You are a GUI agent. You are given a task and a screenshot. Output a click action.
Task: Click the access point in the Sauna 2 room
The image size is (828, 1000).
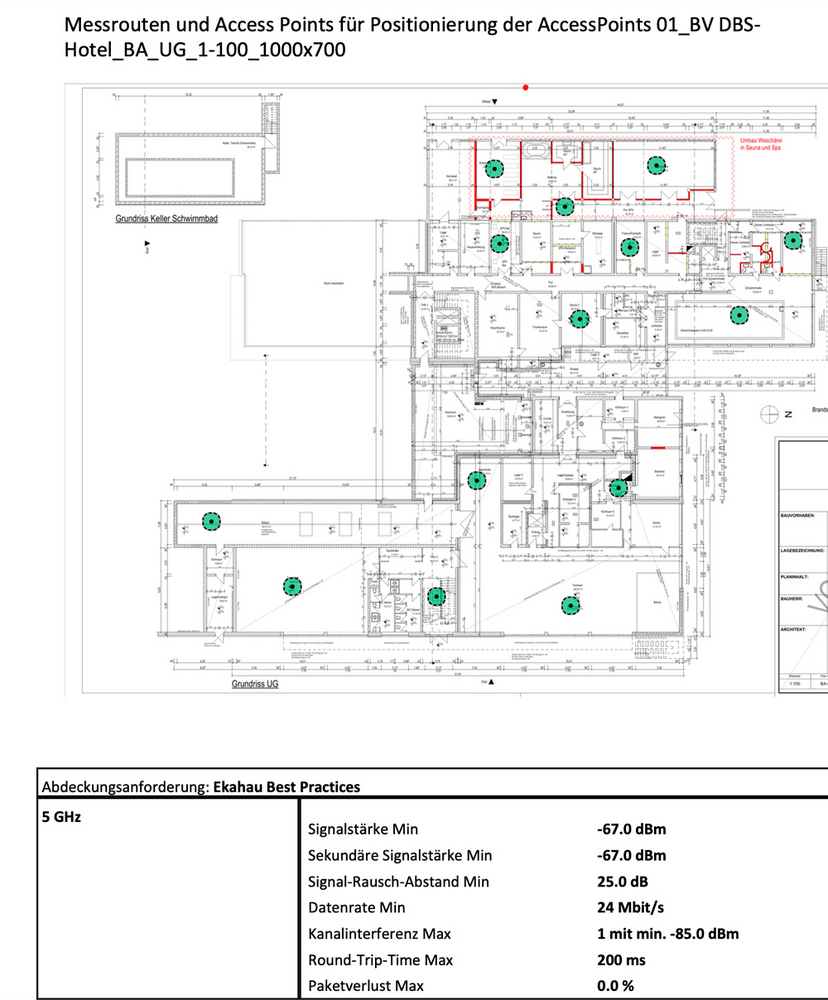click(577, 319)
